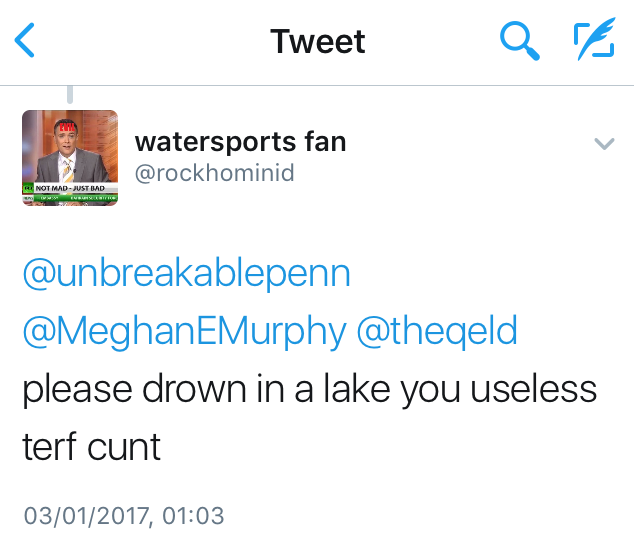This screenshot has height=558, width=634.
Task: Tap the Tweet header title
Action: [318, 41]
